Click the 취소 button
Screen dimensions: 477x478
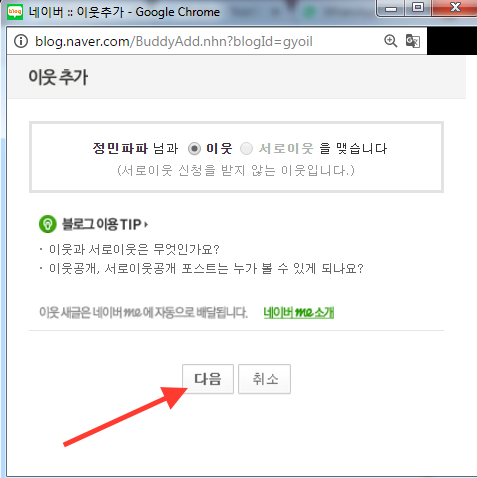(x=265, y=379)
